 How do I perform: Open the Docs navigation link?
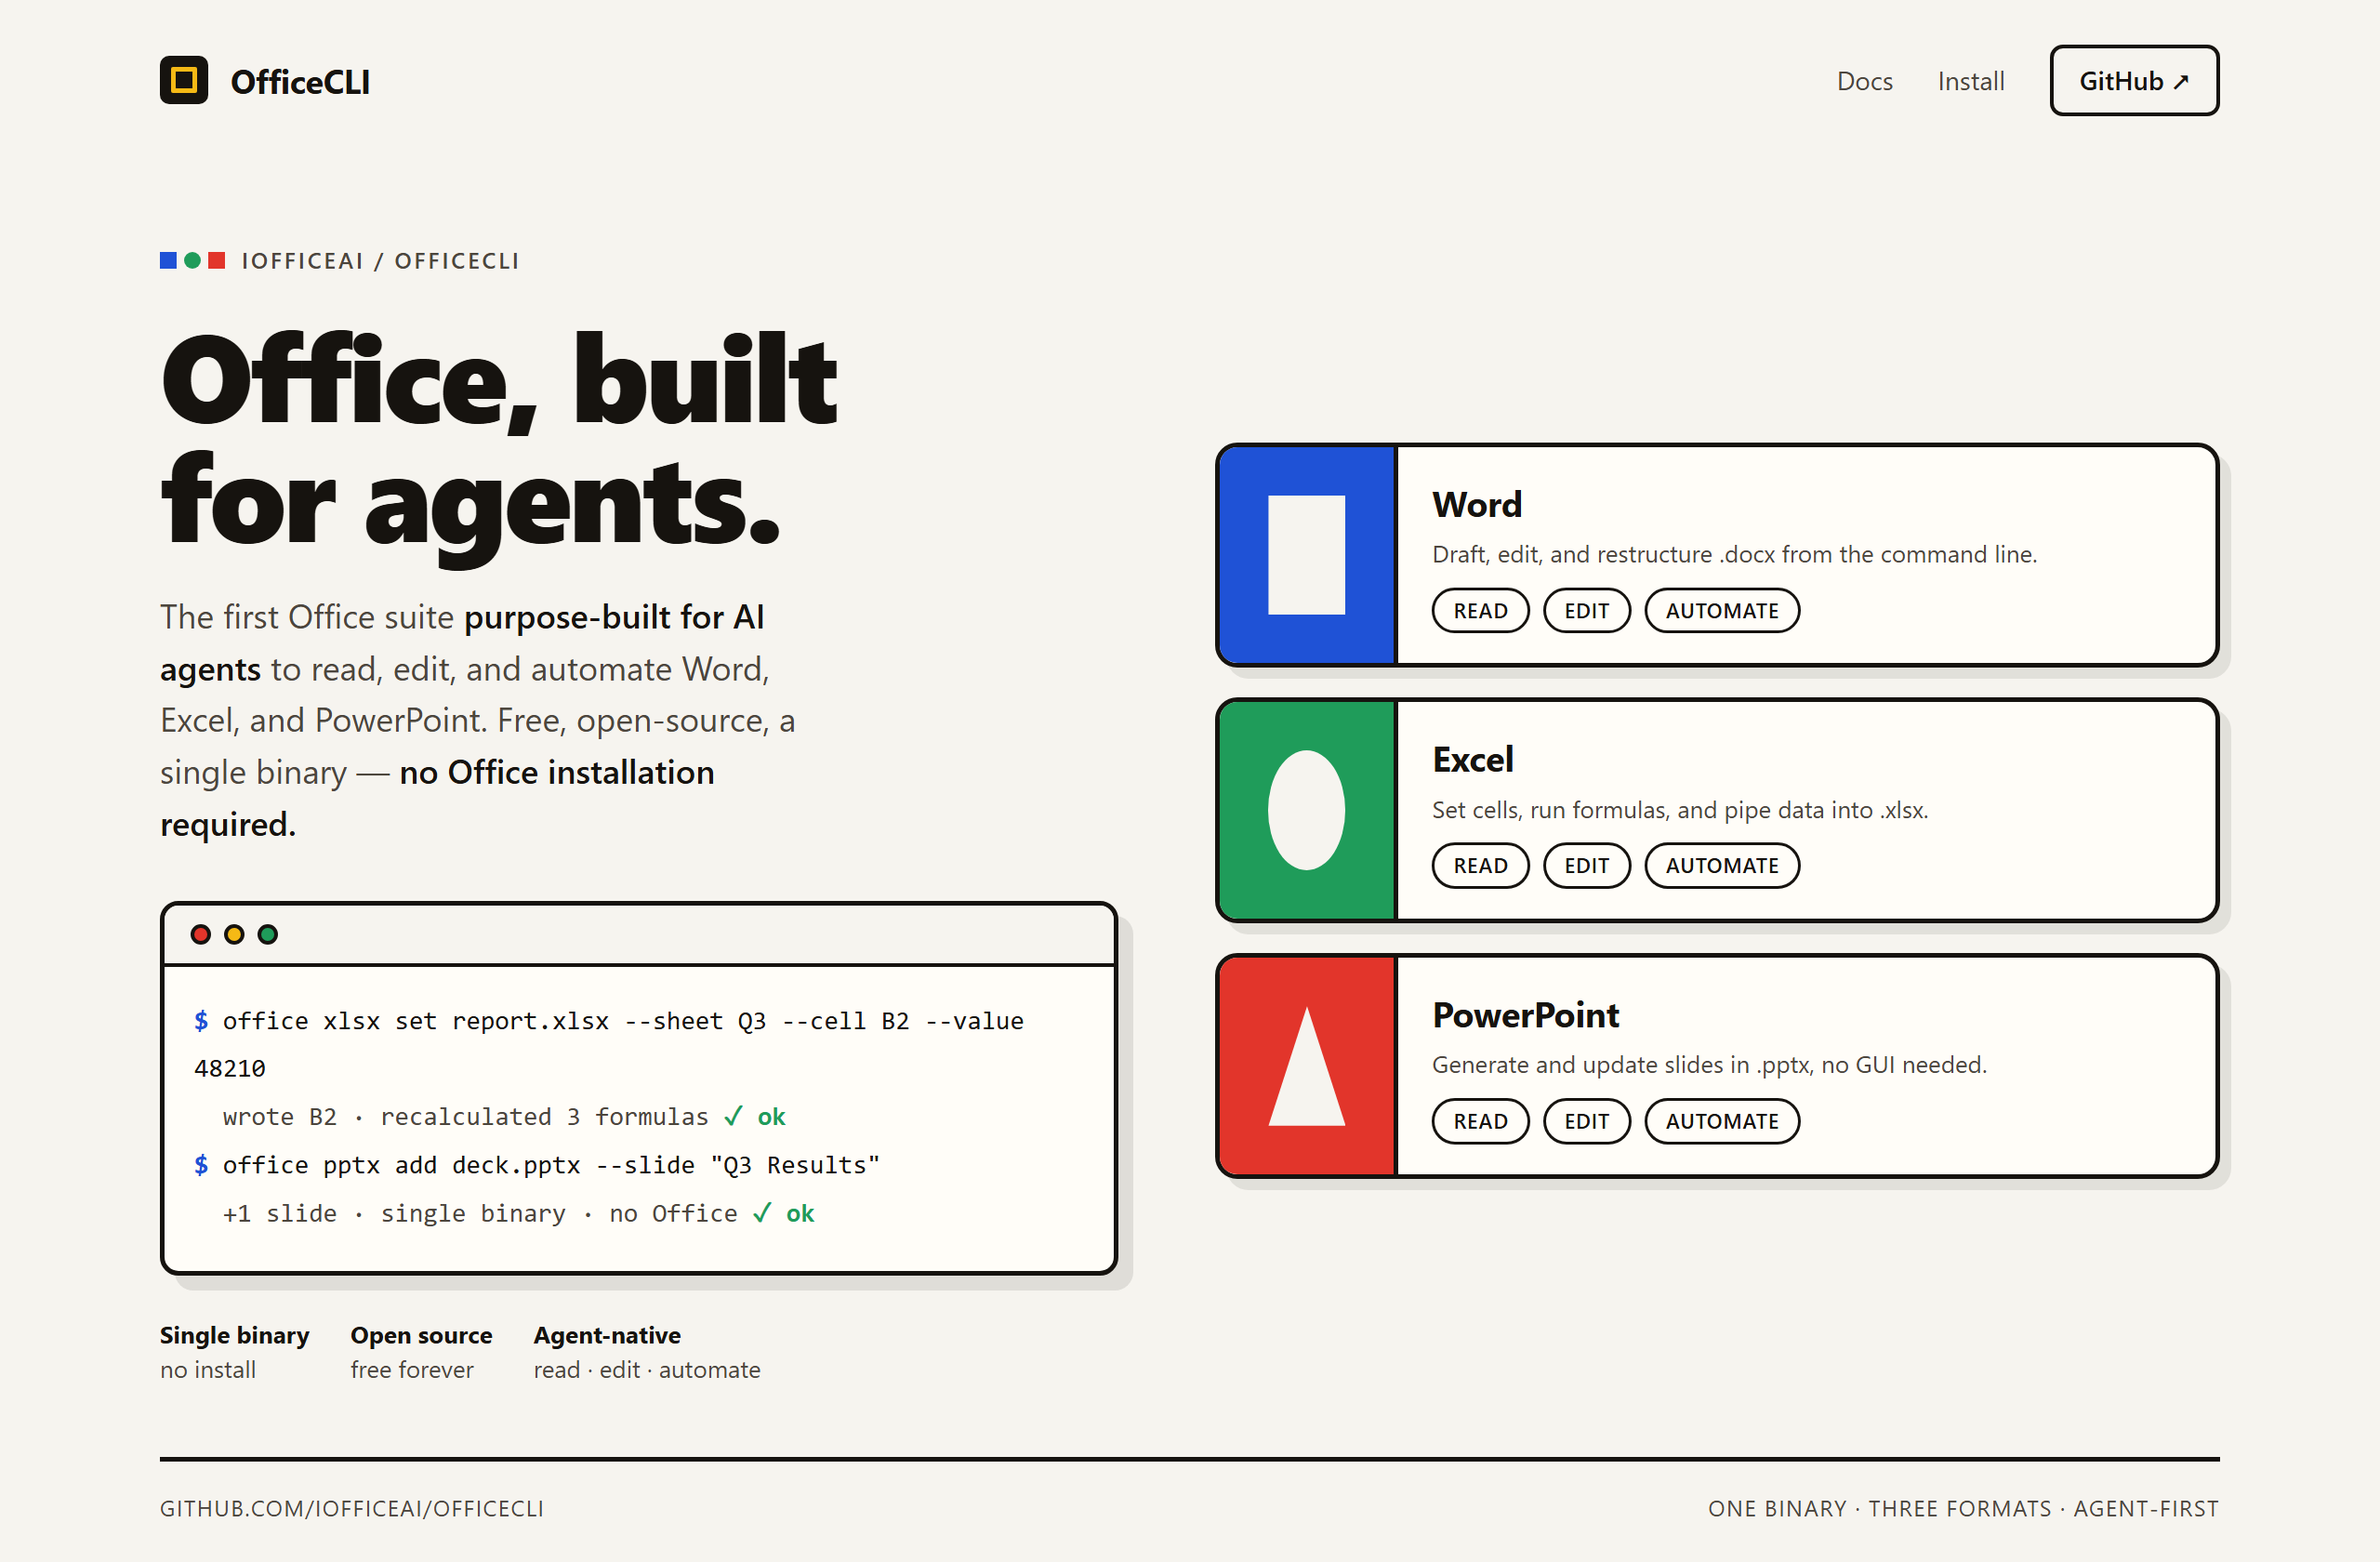[x=1864, y=81]
